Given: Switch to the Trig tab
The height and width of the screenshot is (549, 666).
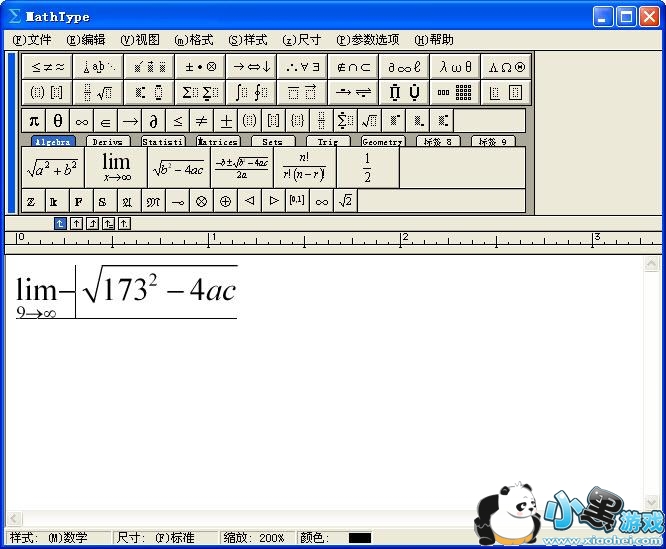Looking at the screenshot, I should (x=328, y=142).
